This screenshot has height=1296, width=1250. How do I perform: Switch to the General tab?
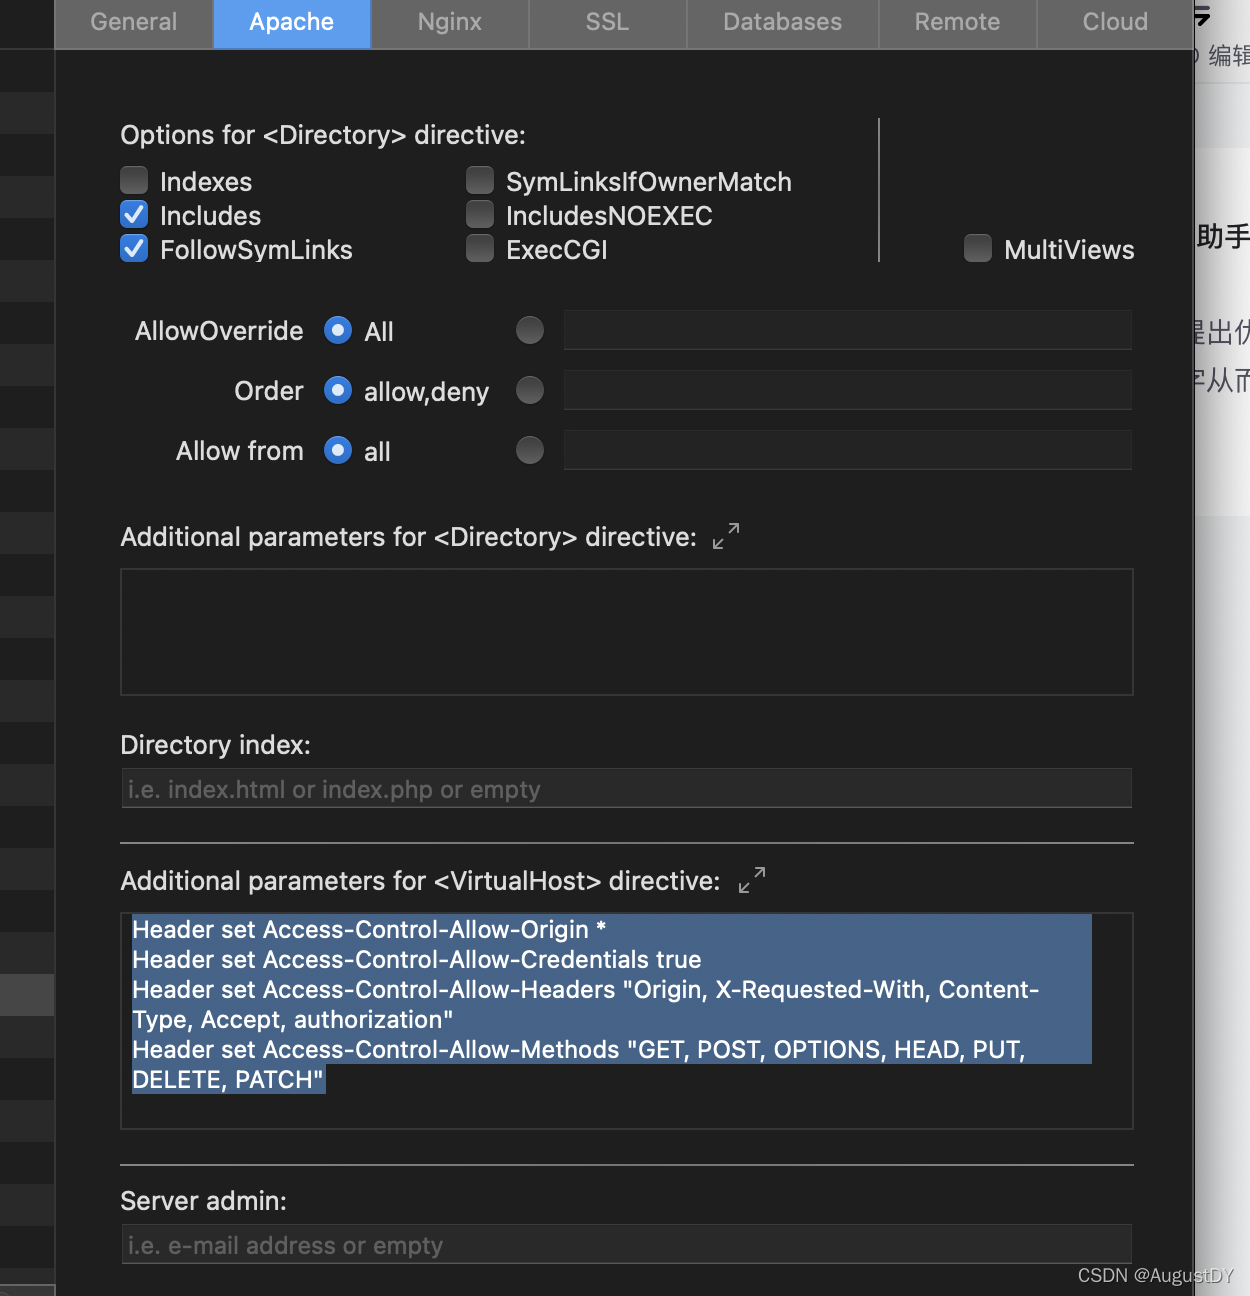click(133, 21)
